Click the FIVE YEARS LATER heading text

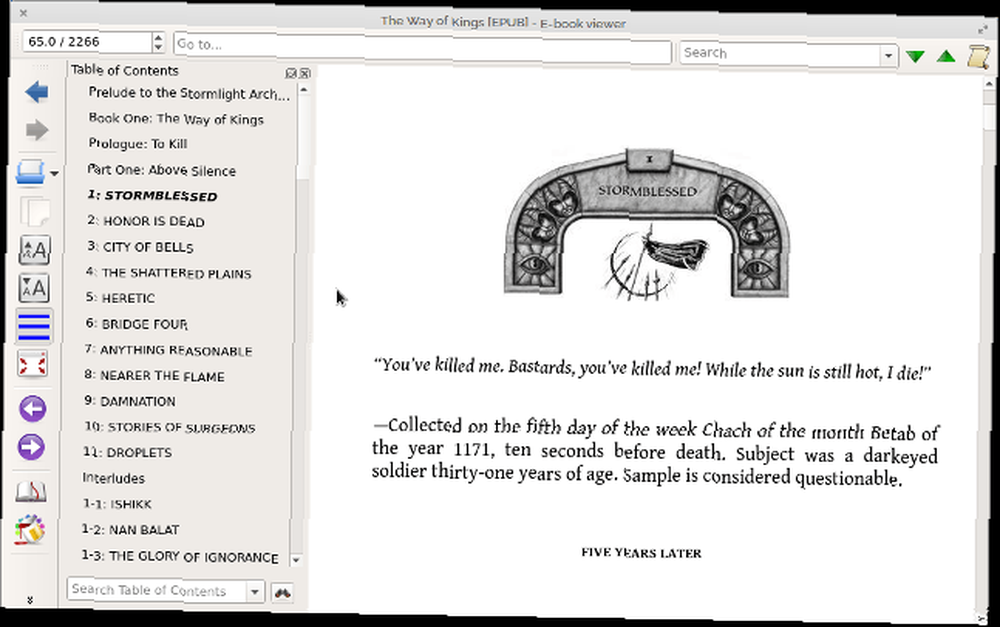641,553
